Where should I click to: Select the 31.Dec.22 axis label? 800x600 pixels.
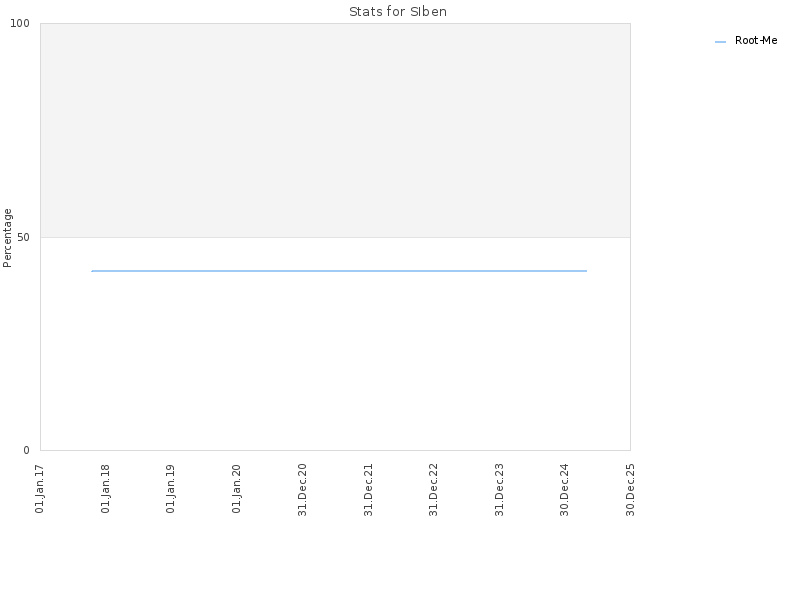point(434,490)
